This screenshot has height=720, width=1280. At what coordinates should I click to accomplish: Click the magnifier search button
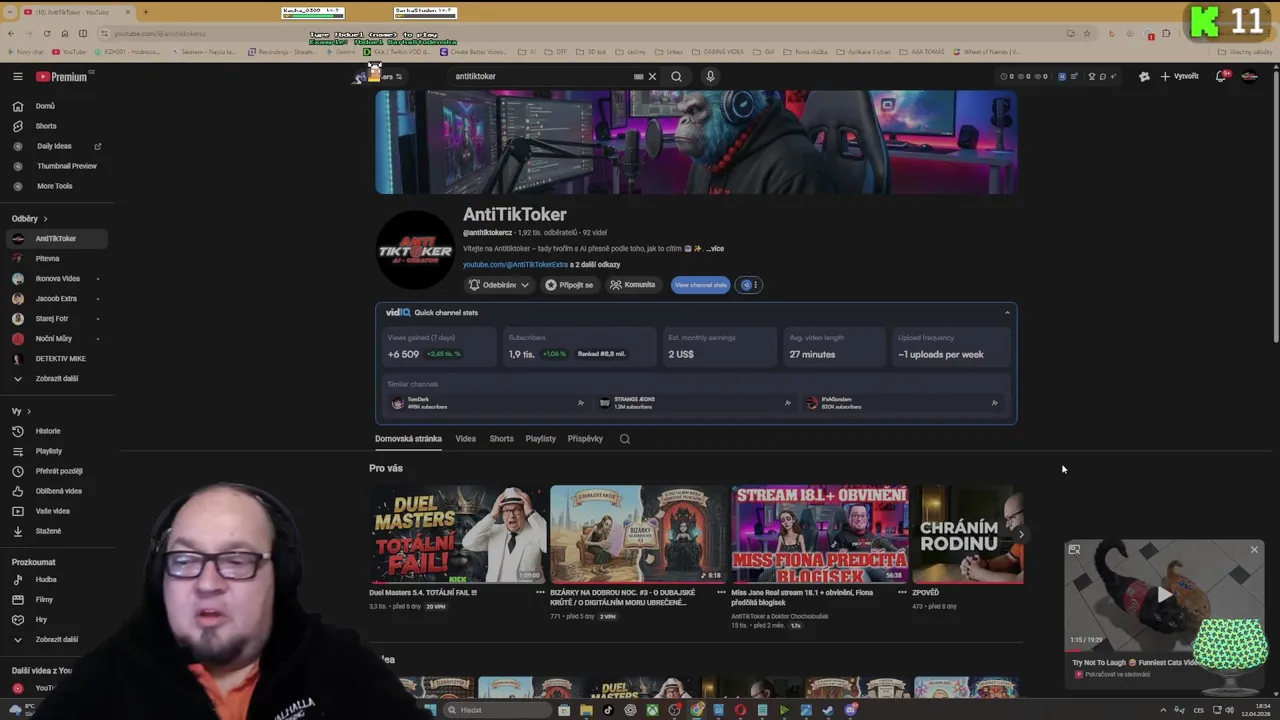(x=677, y=76)
